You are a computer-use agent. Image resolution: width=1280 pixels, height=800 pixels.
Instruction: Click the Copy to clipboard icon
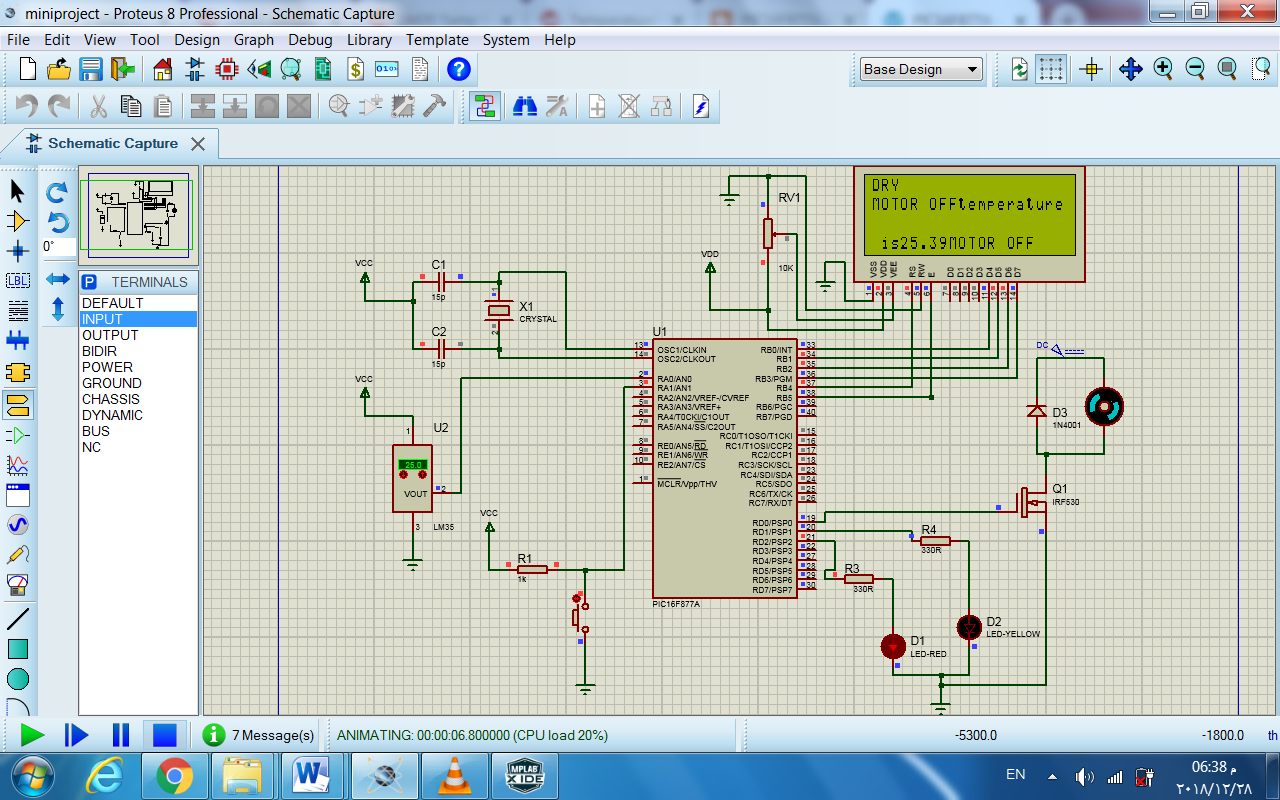(x=131, y=106)
